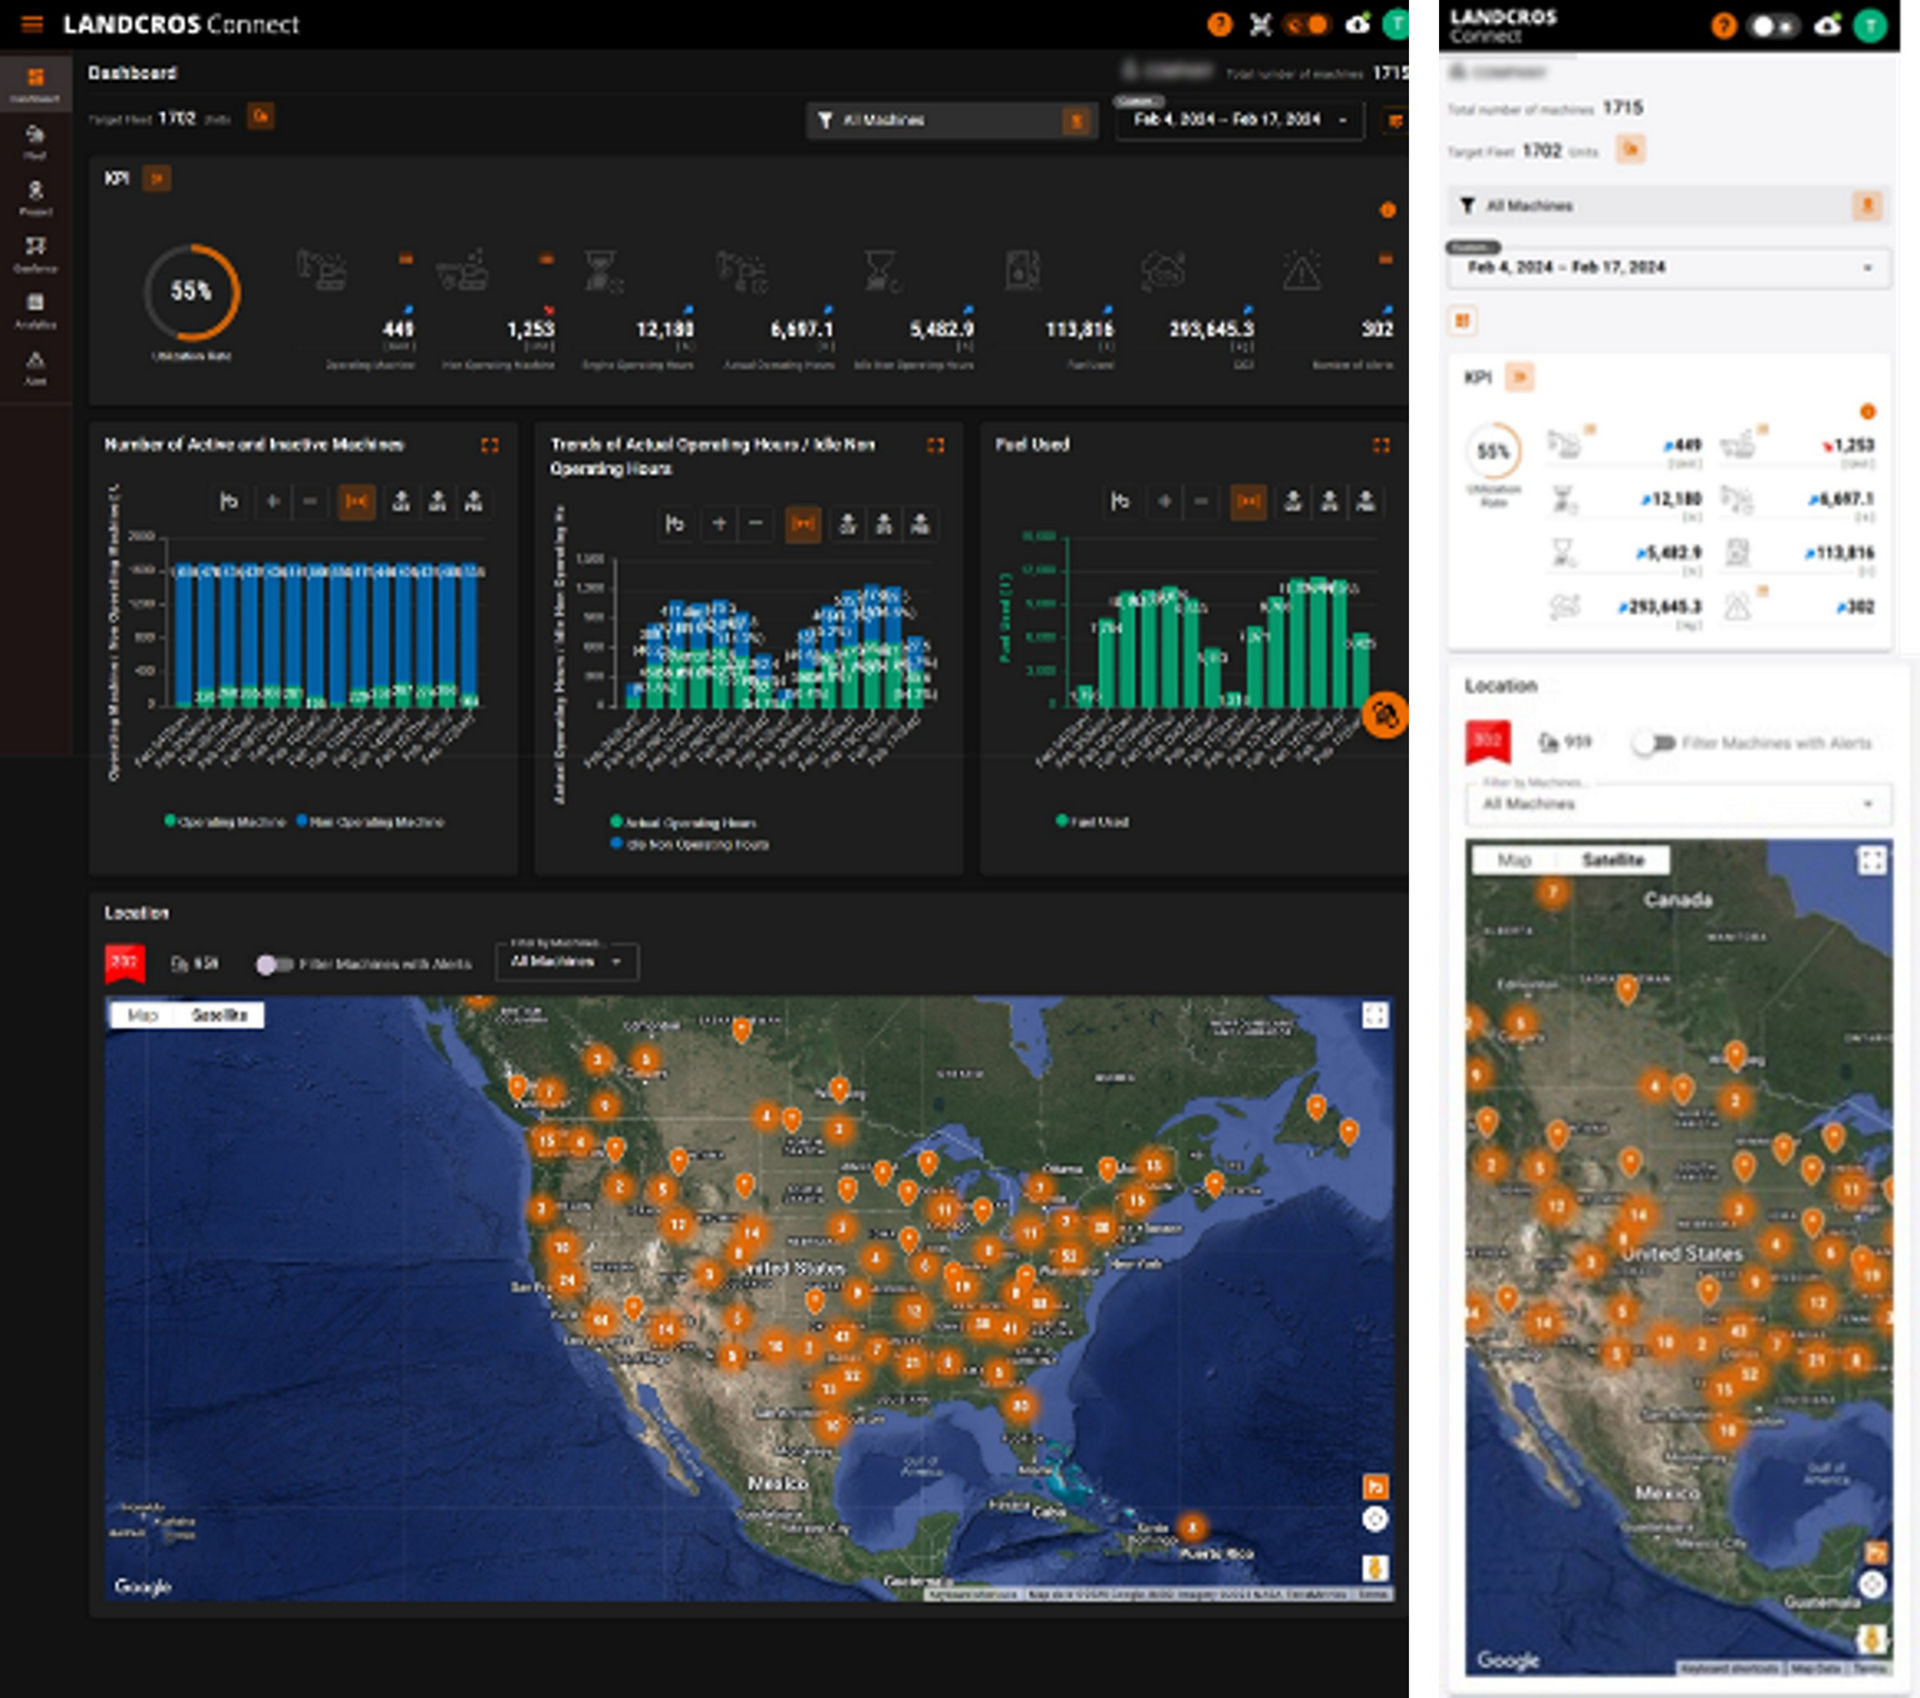Switch desktop map to Satellite view
Screen dimensions: 1920x1698
point(219,1016)
